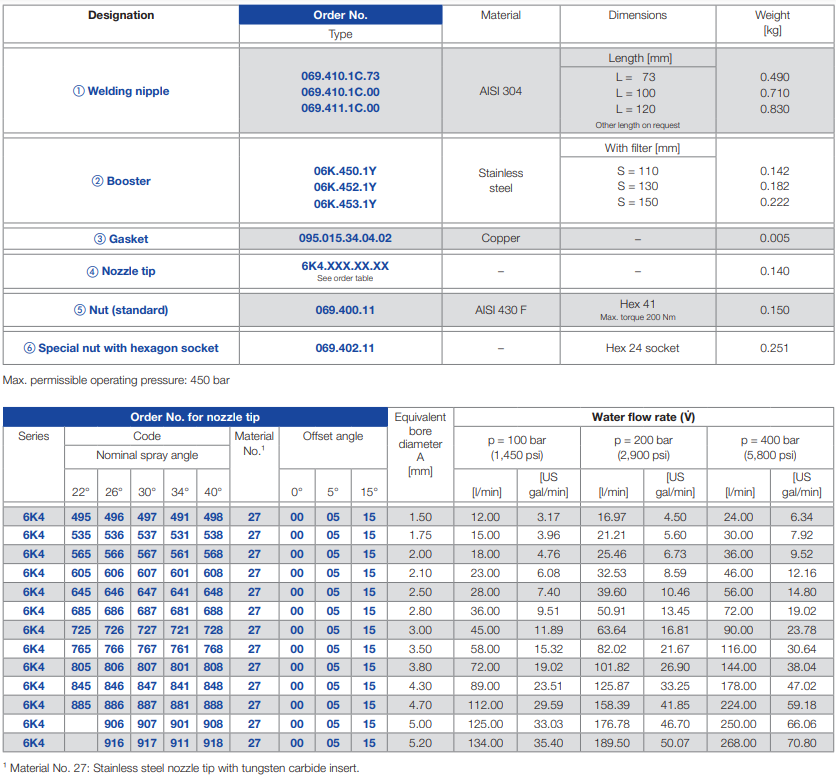Click the 'Water flow rate' header
Image resolution: width=836 pixels, height=778 pixels.
(x=644, y=417)
